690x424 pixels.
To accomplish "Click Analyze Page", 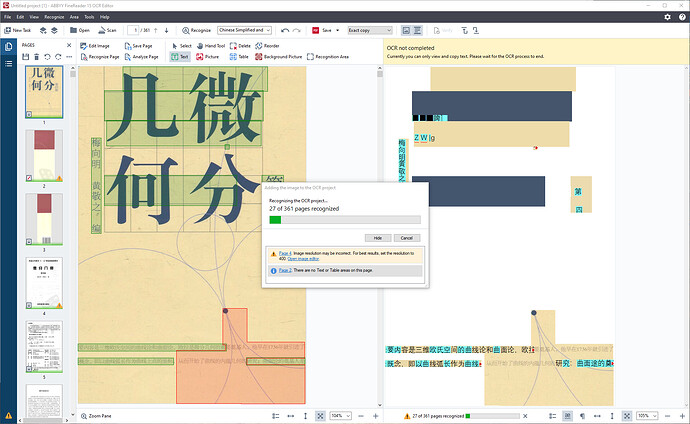I will [141, 57].
